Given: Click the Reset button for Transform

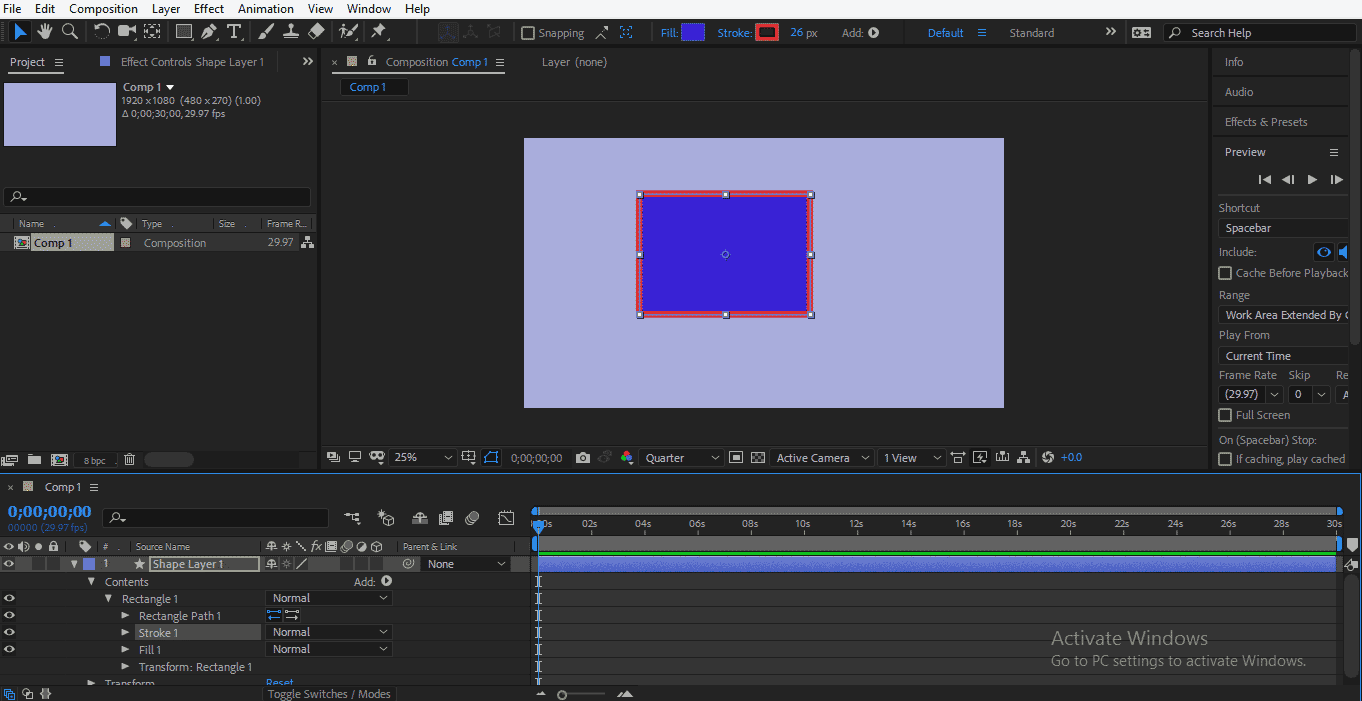Looking at the screenshot, I should [279, 681].
